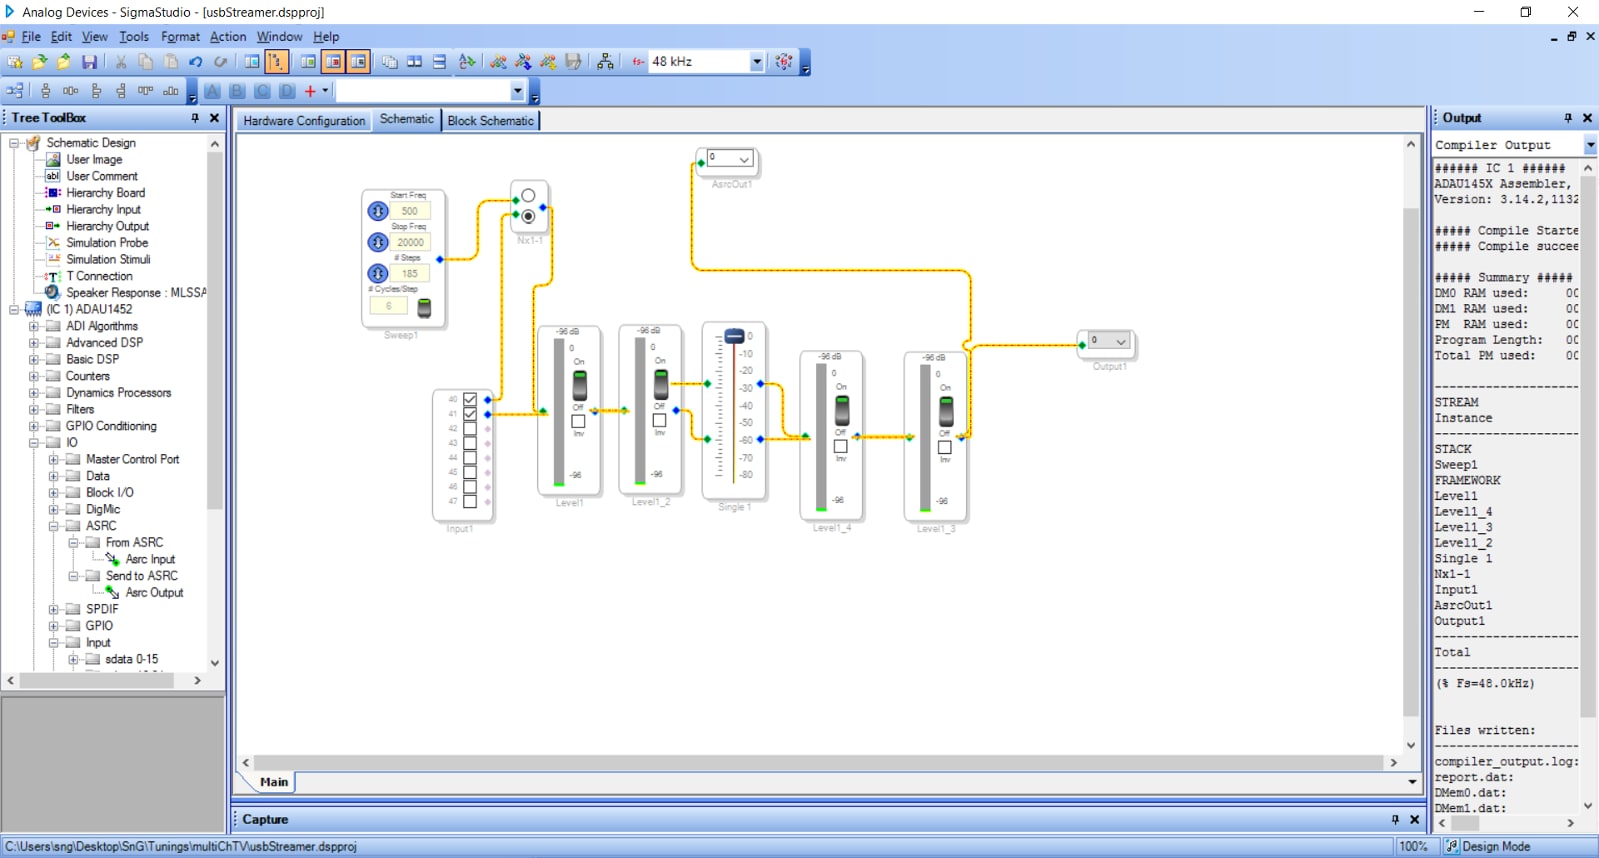Screen dimensions: 1599x858
Task: Pin the Tree ToolBox panel
Action: tap(195, 118)
